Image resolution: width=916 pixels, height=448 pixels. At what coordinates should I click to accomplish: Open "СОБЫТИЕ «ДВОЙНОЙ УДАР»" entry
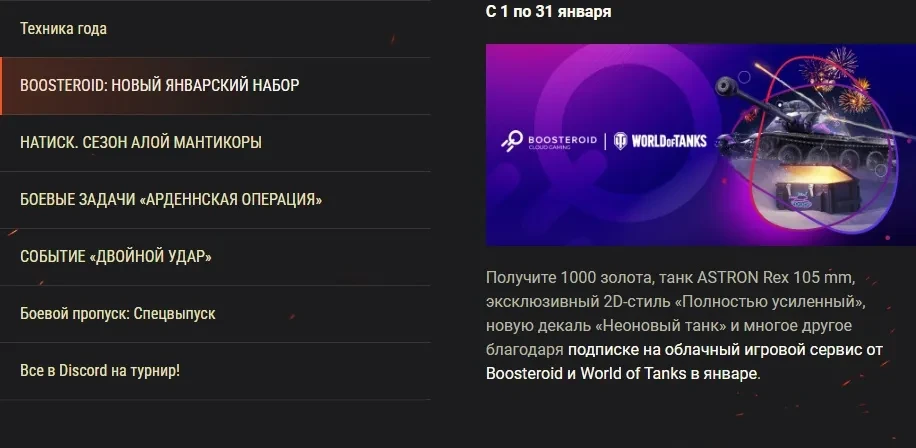coord(215,257)
